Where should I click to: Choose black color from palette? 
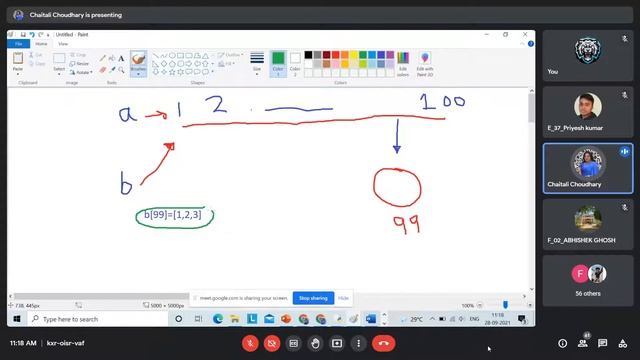click(x=308, y=55)
